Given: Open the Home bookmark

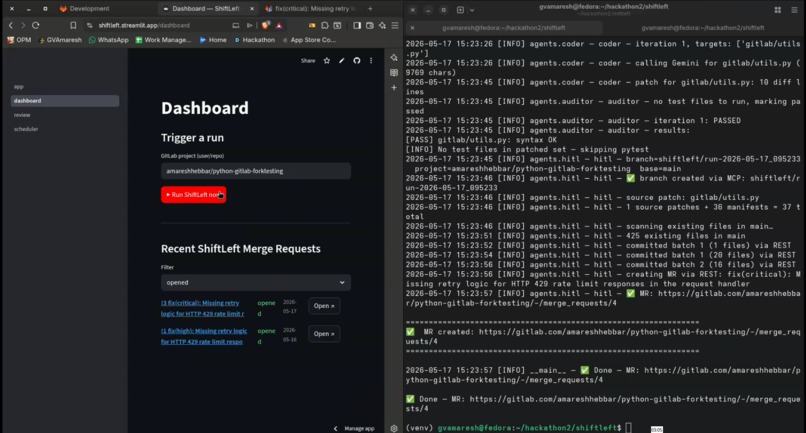Looking at the screenshot, I should 213,40.
